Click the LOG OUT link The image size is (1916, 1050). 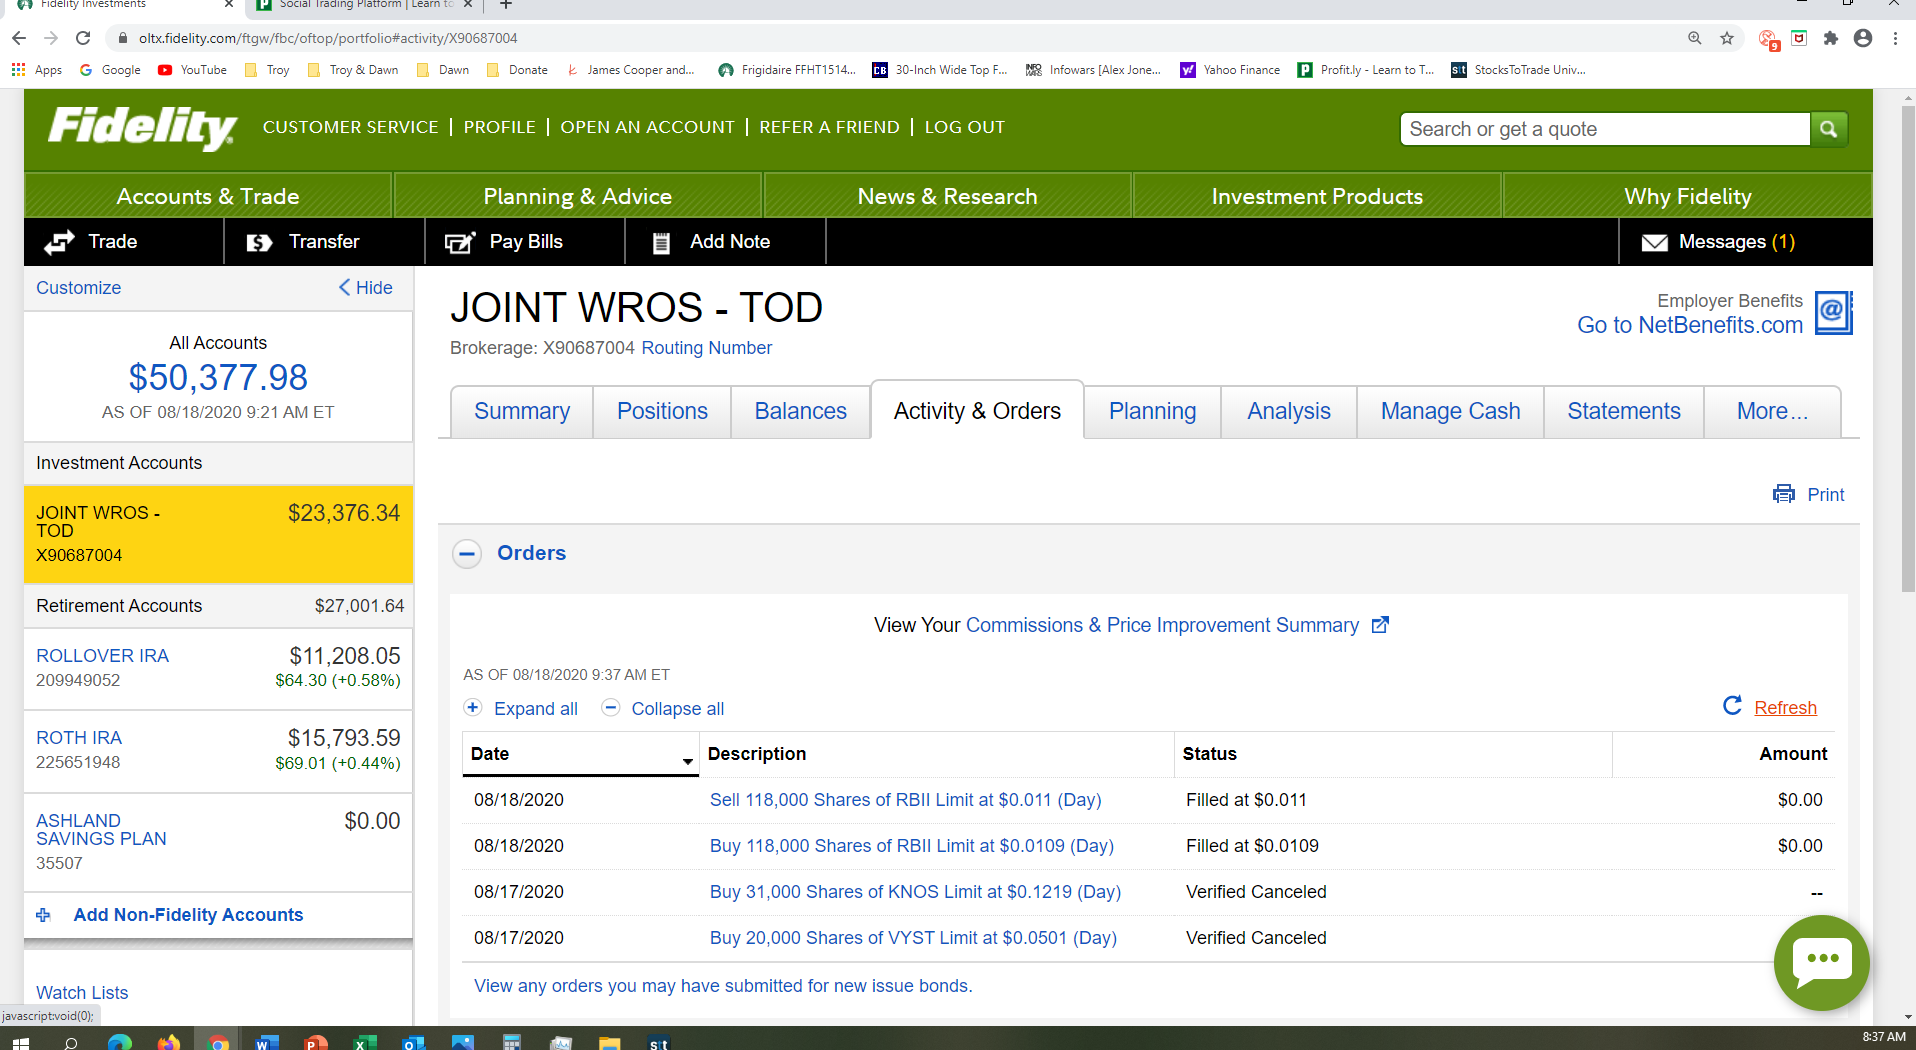pyautogui.click(x=965, y=127)
